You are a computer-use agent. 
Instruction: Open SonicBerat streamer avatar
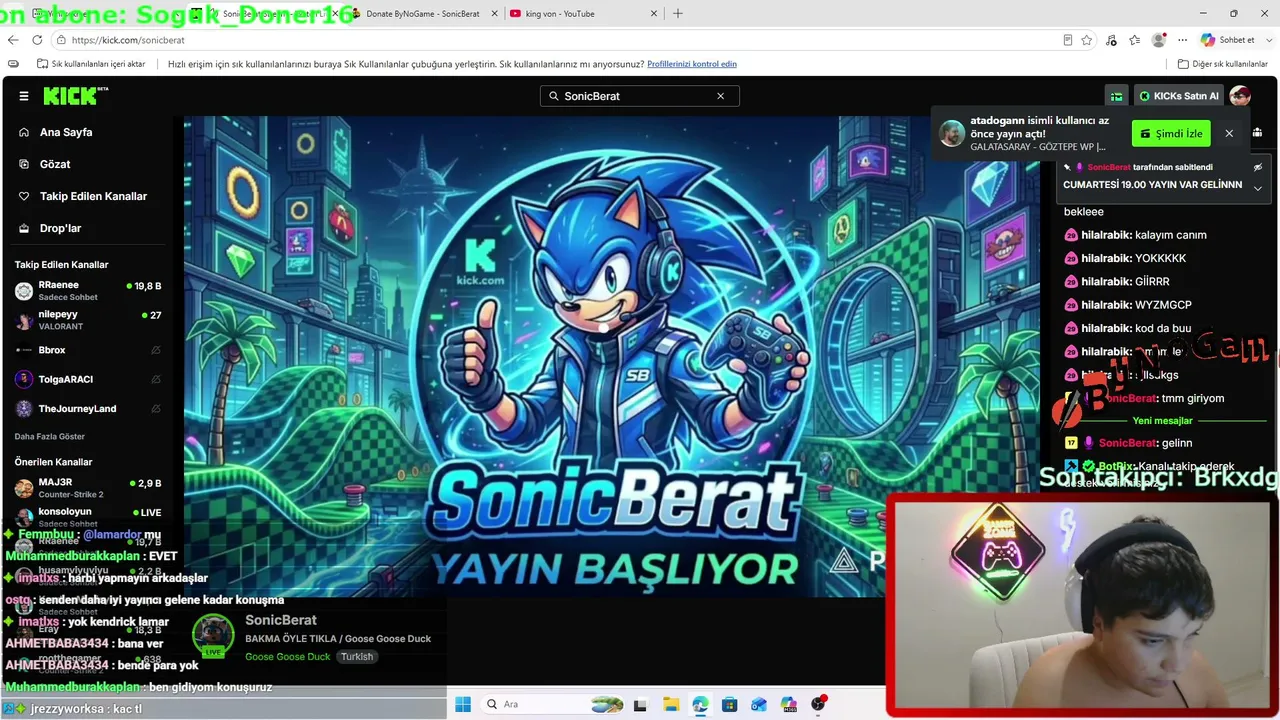coord(213,634)
